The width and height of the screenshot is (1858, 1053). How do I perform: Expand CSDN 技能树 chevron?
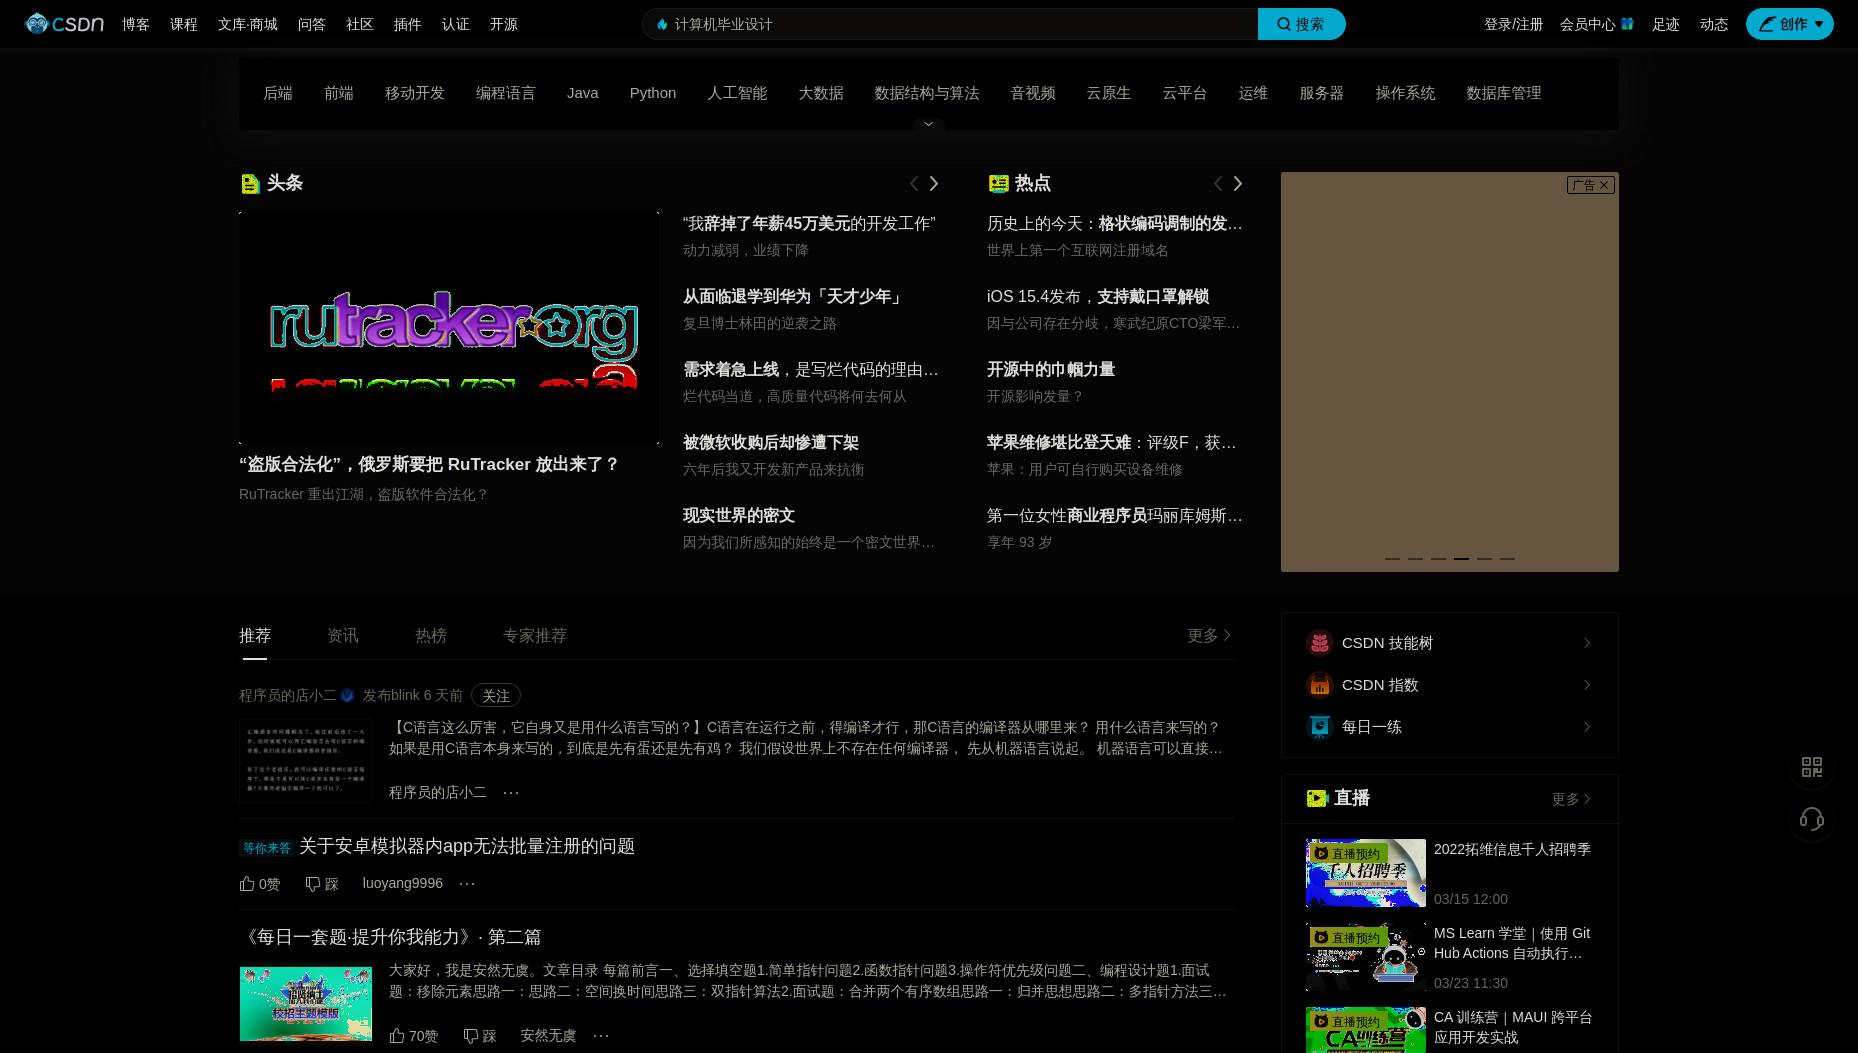pyautogui.click(x=1587, y=643)
